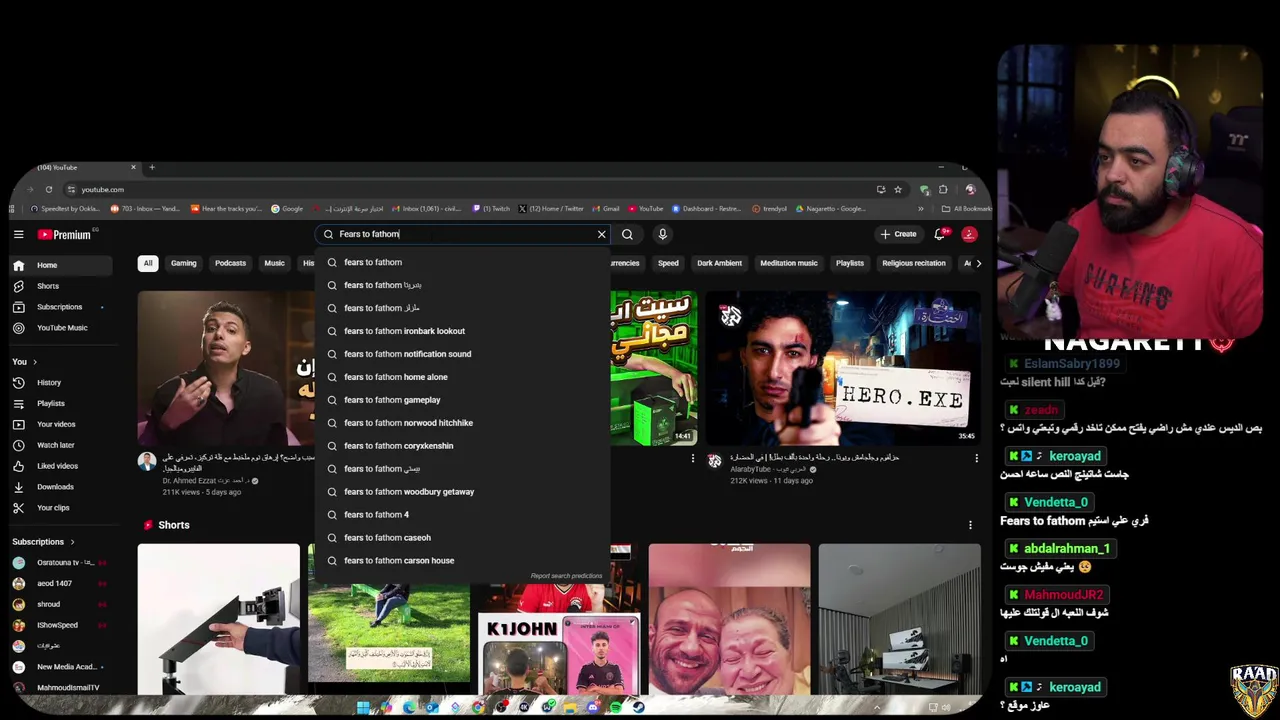Choose suggestion fears to fathom coryxkenshin

tap(462, 446)
